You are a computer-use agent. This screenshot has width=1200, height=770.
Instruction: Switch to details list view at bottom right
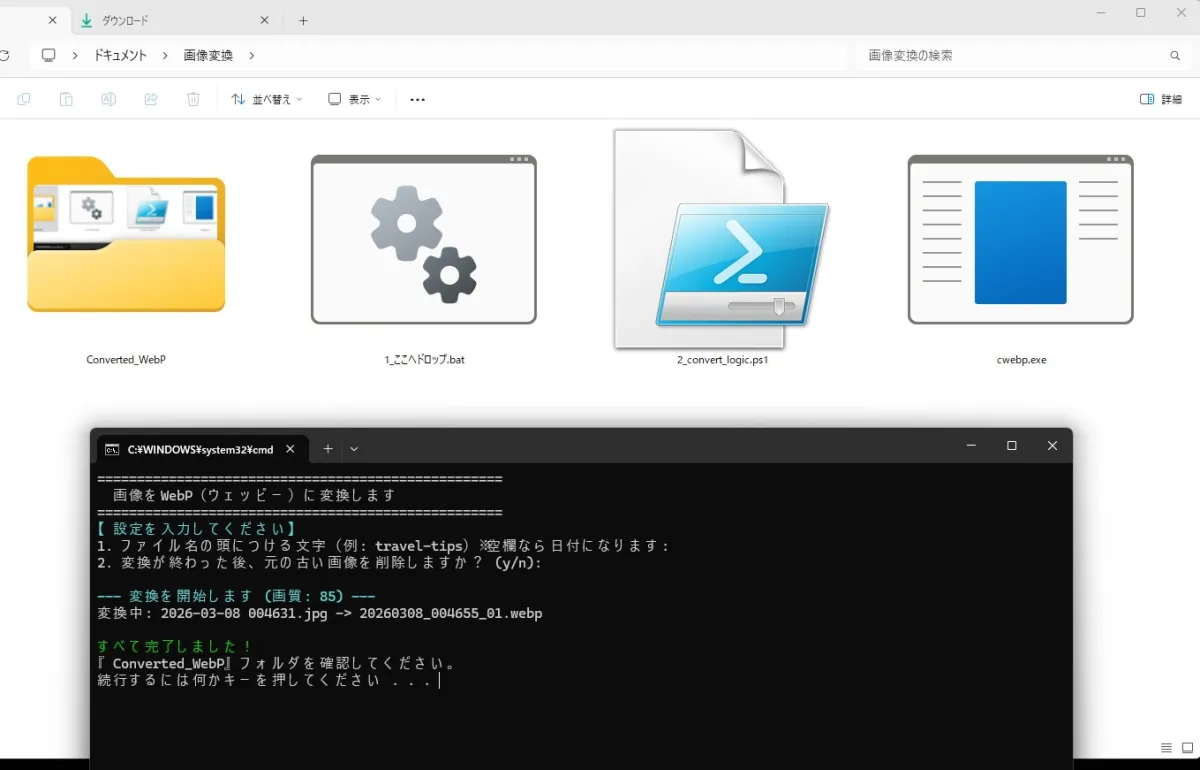1166,748
